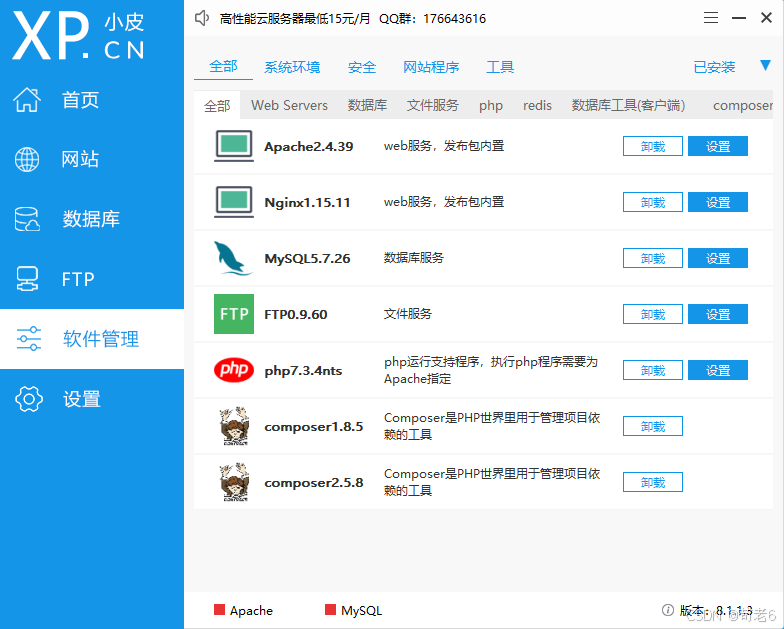The width and height of the screenshot is (784, 629).
Task: Uninstall Apache2.4.39 with 卸载
Action: 652,146
